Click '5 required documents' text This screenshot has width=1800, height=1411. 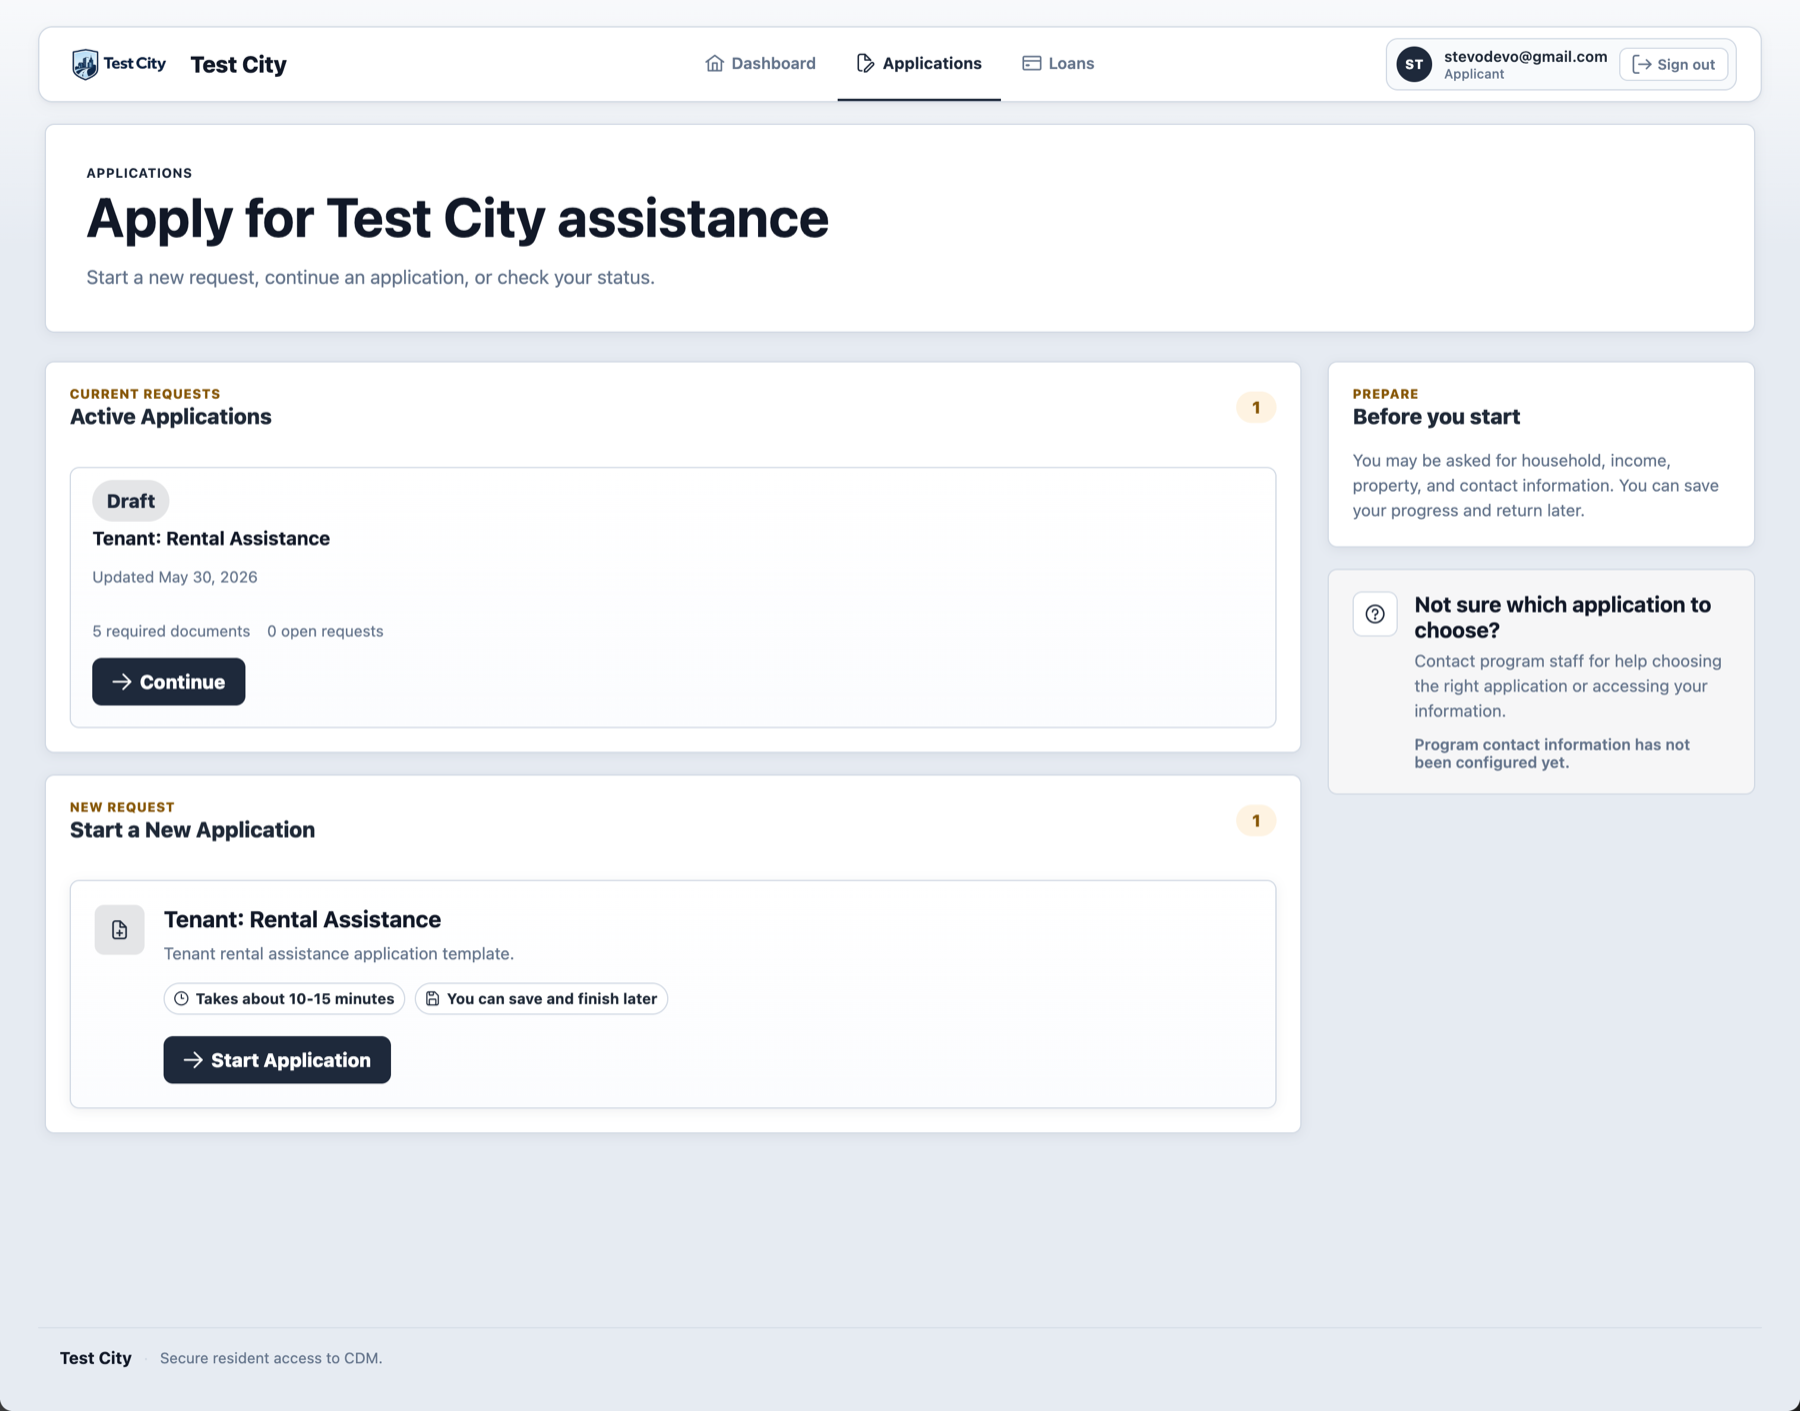pyautogui.click(x=171, y=631)
